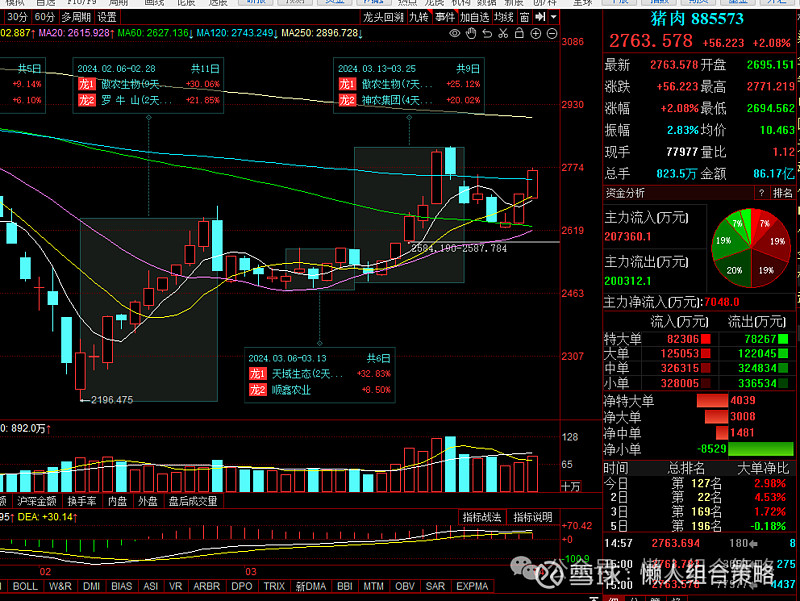The image size is (800, 601).
Task: Switch to the BIAS indicator
Action: coord(121,586)
